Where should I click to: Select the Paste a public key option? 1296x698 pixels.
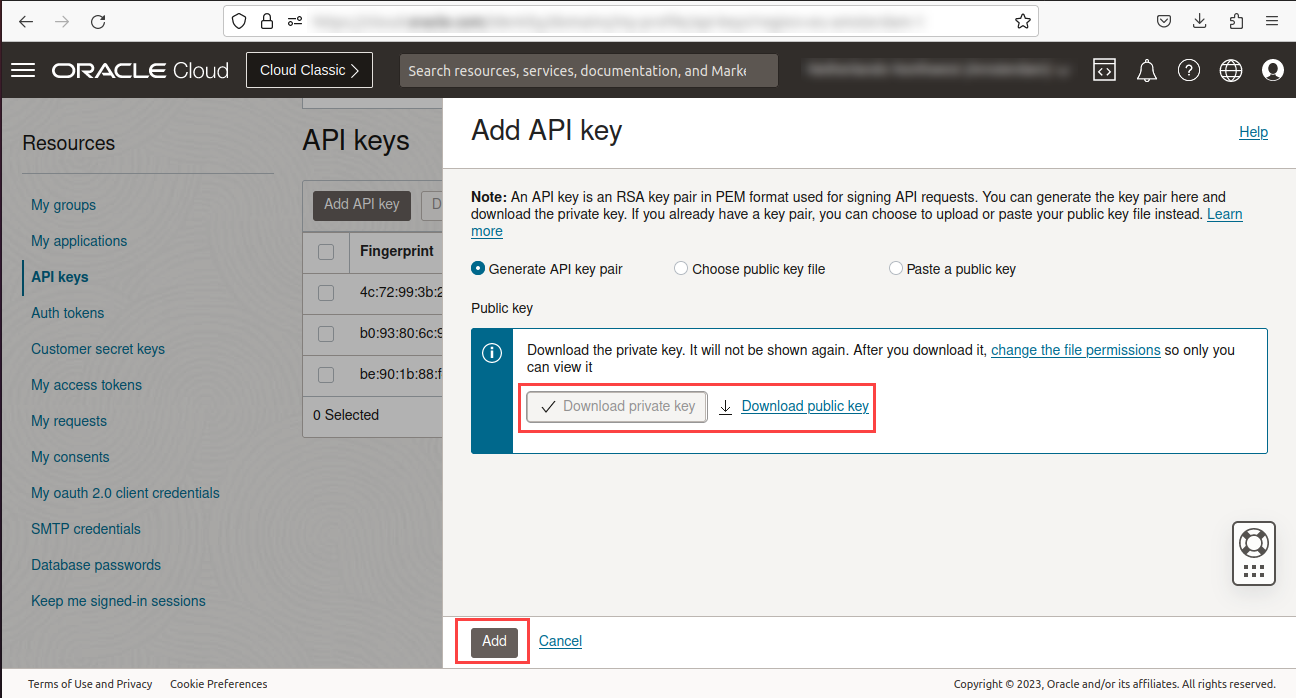point(895,268)
